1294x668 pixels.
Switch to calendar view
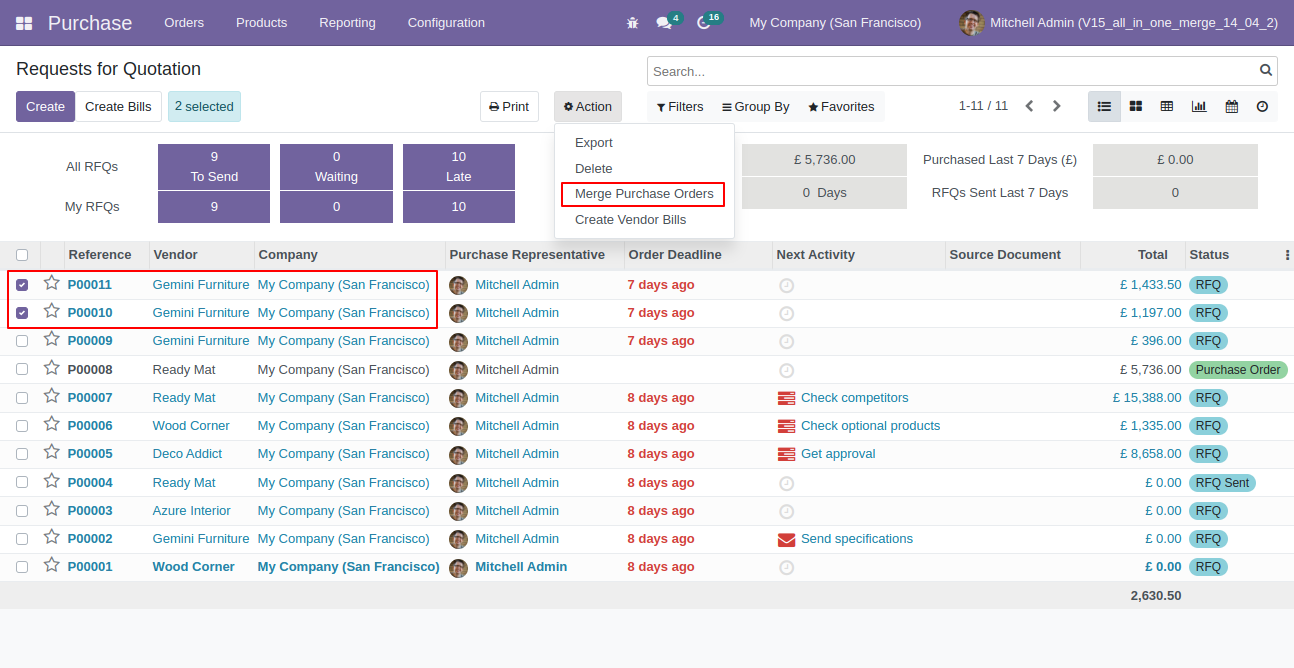[1231, 106]
